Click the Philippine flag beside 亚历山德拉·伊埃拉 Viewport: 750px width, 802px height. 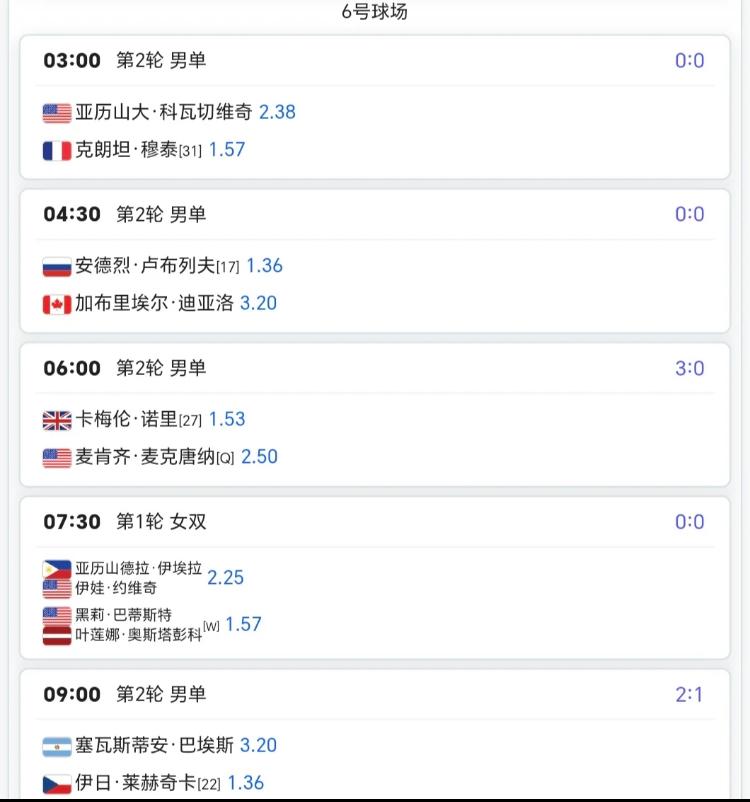[x=57, y=569]
